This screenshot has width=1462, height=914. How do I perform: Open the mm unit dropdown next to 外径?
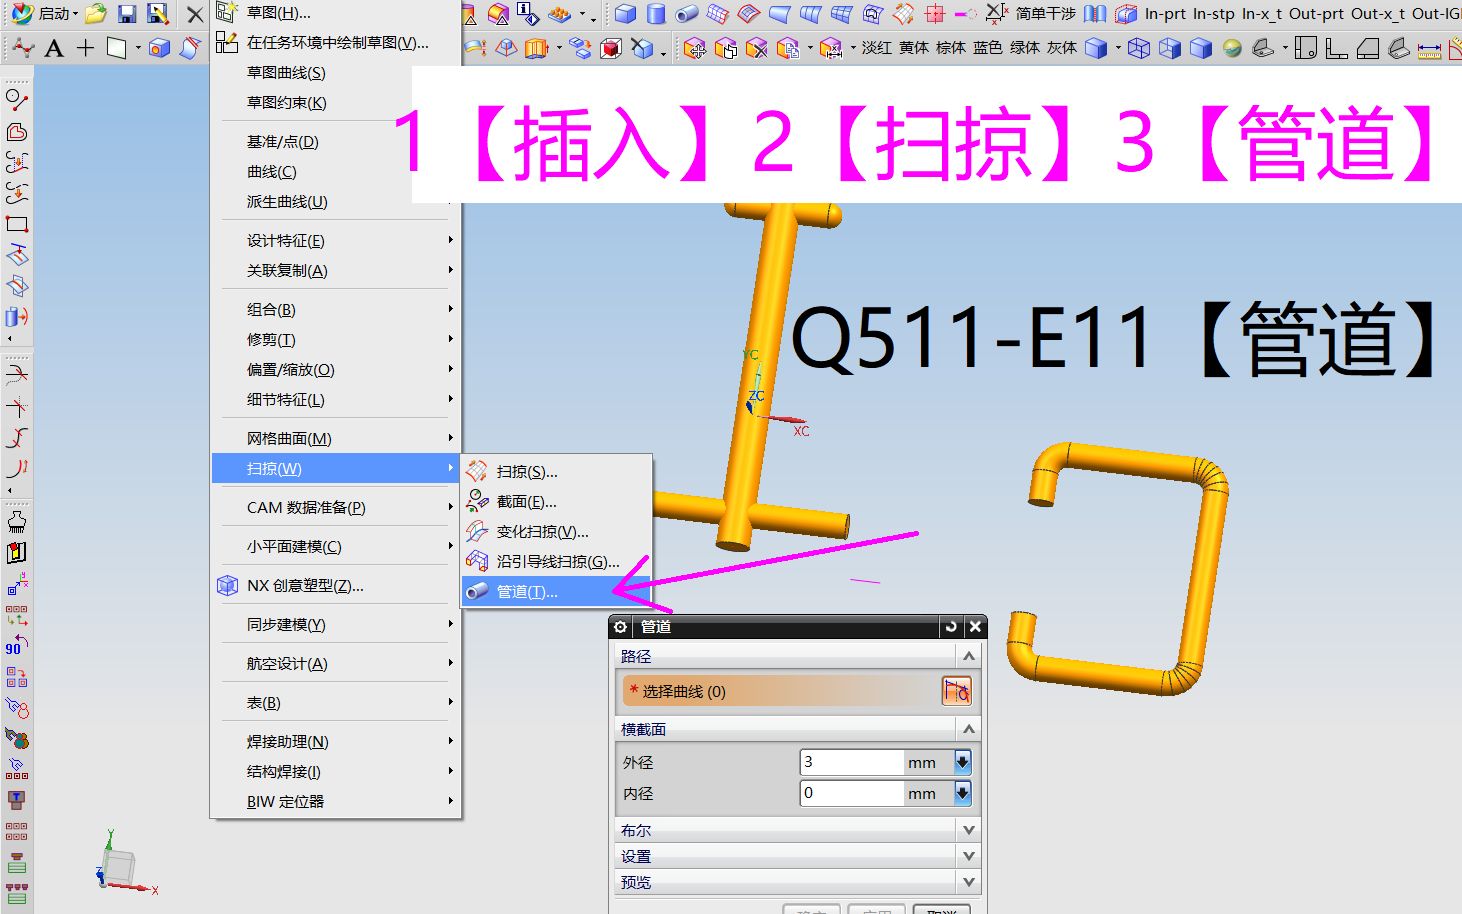tap(960, 762)
